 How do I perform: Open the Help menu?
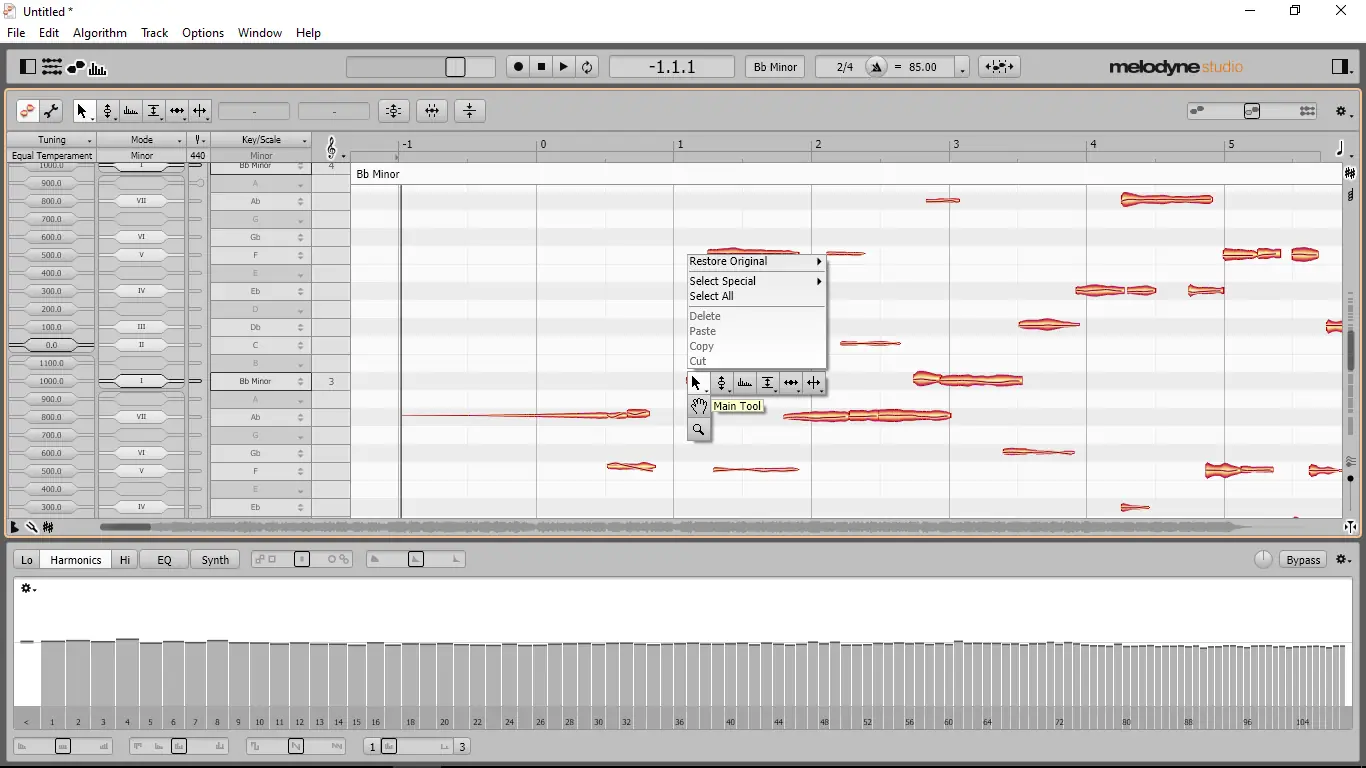(x=308, y=33)
